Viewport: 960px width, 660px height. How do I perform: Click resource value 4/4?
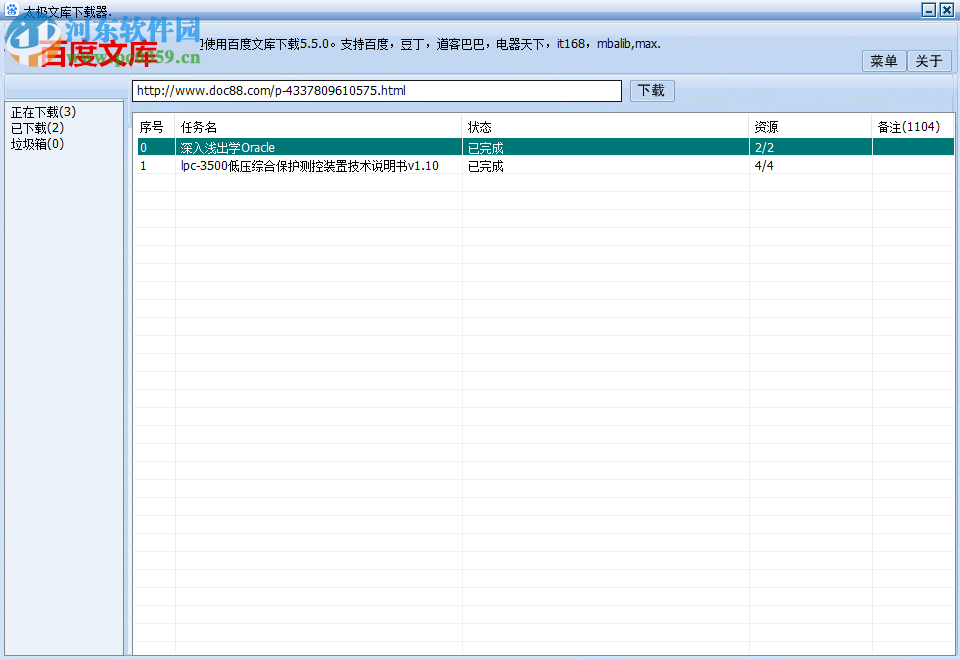tap(764, 166)
